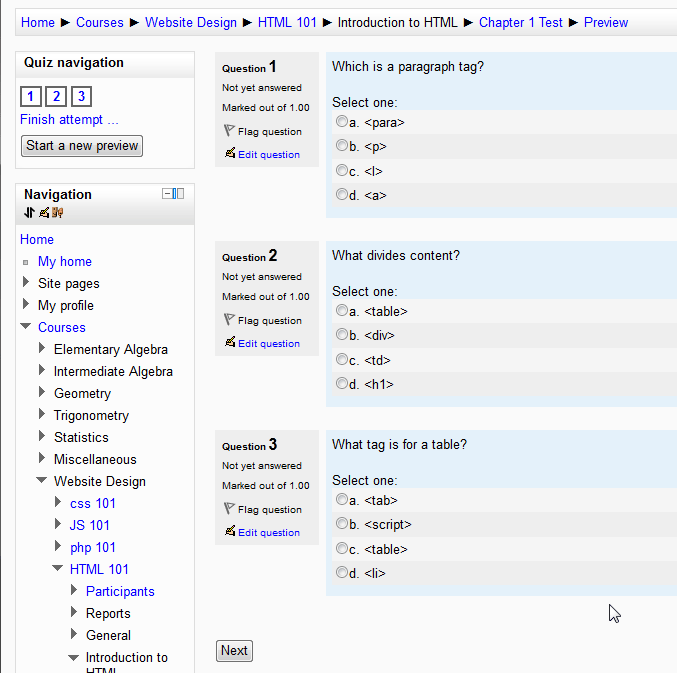Collapse the Courses tree node

tap(25, 327)
